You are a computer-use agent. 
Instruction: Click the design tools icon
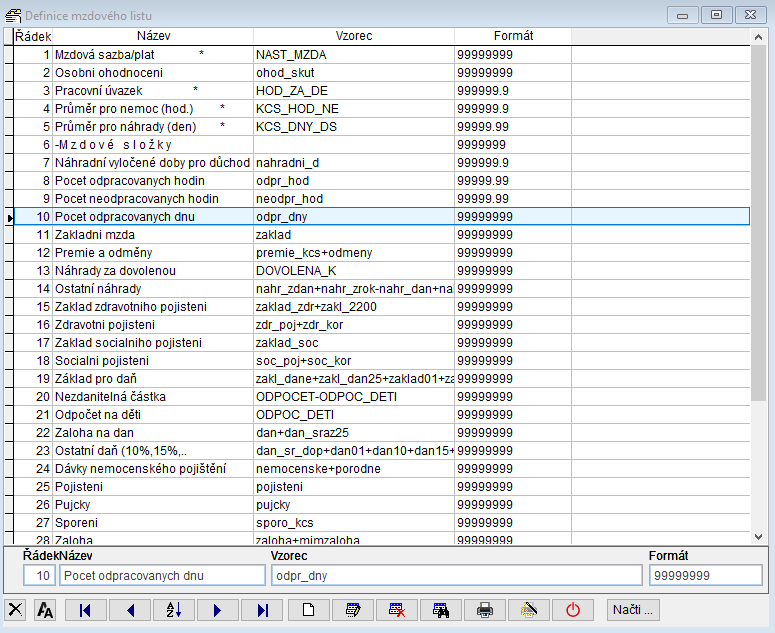point(529,610)
